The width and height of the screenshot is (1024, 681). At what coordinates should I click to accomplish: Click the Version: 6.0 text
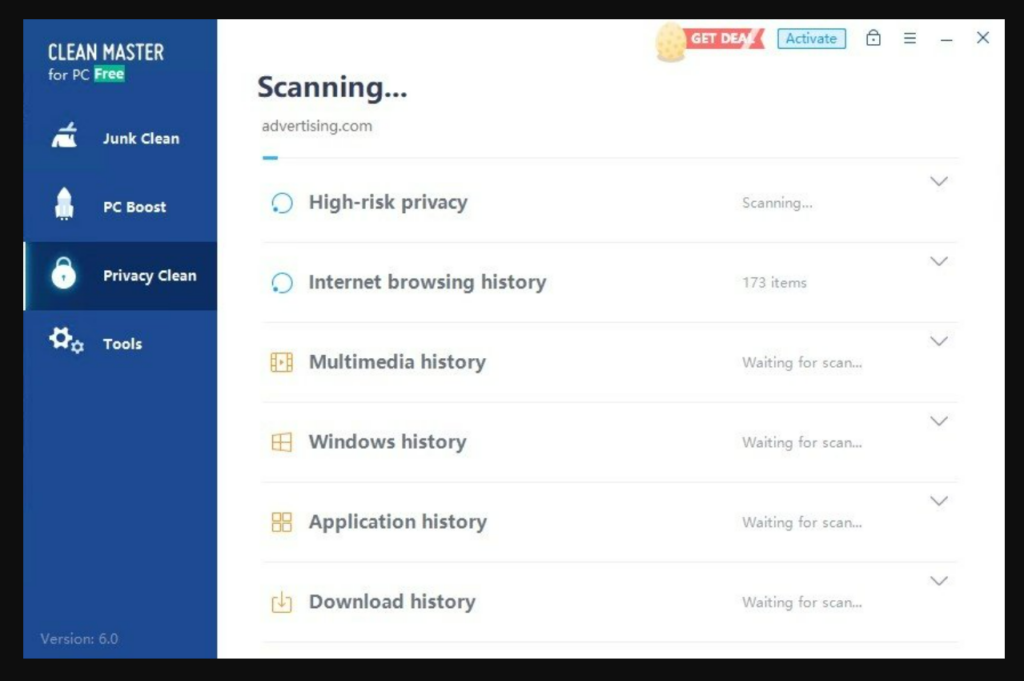tap(79, 639)
